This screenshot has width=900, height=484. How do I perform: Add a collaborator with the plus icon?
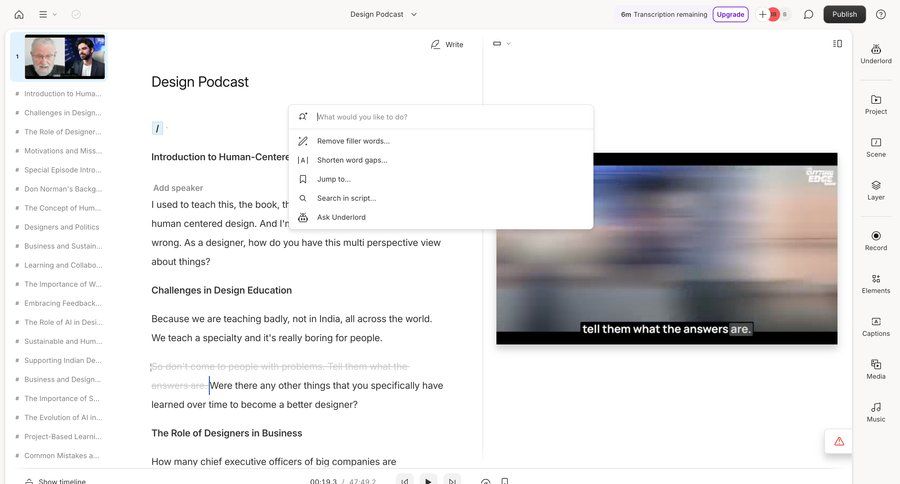[x=762, y=14]
